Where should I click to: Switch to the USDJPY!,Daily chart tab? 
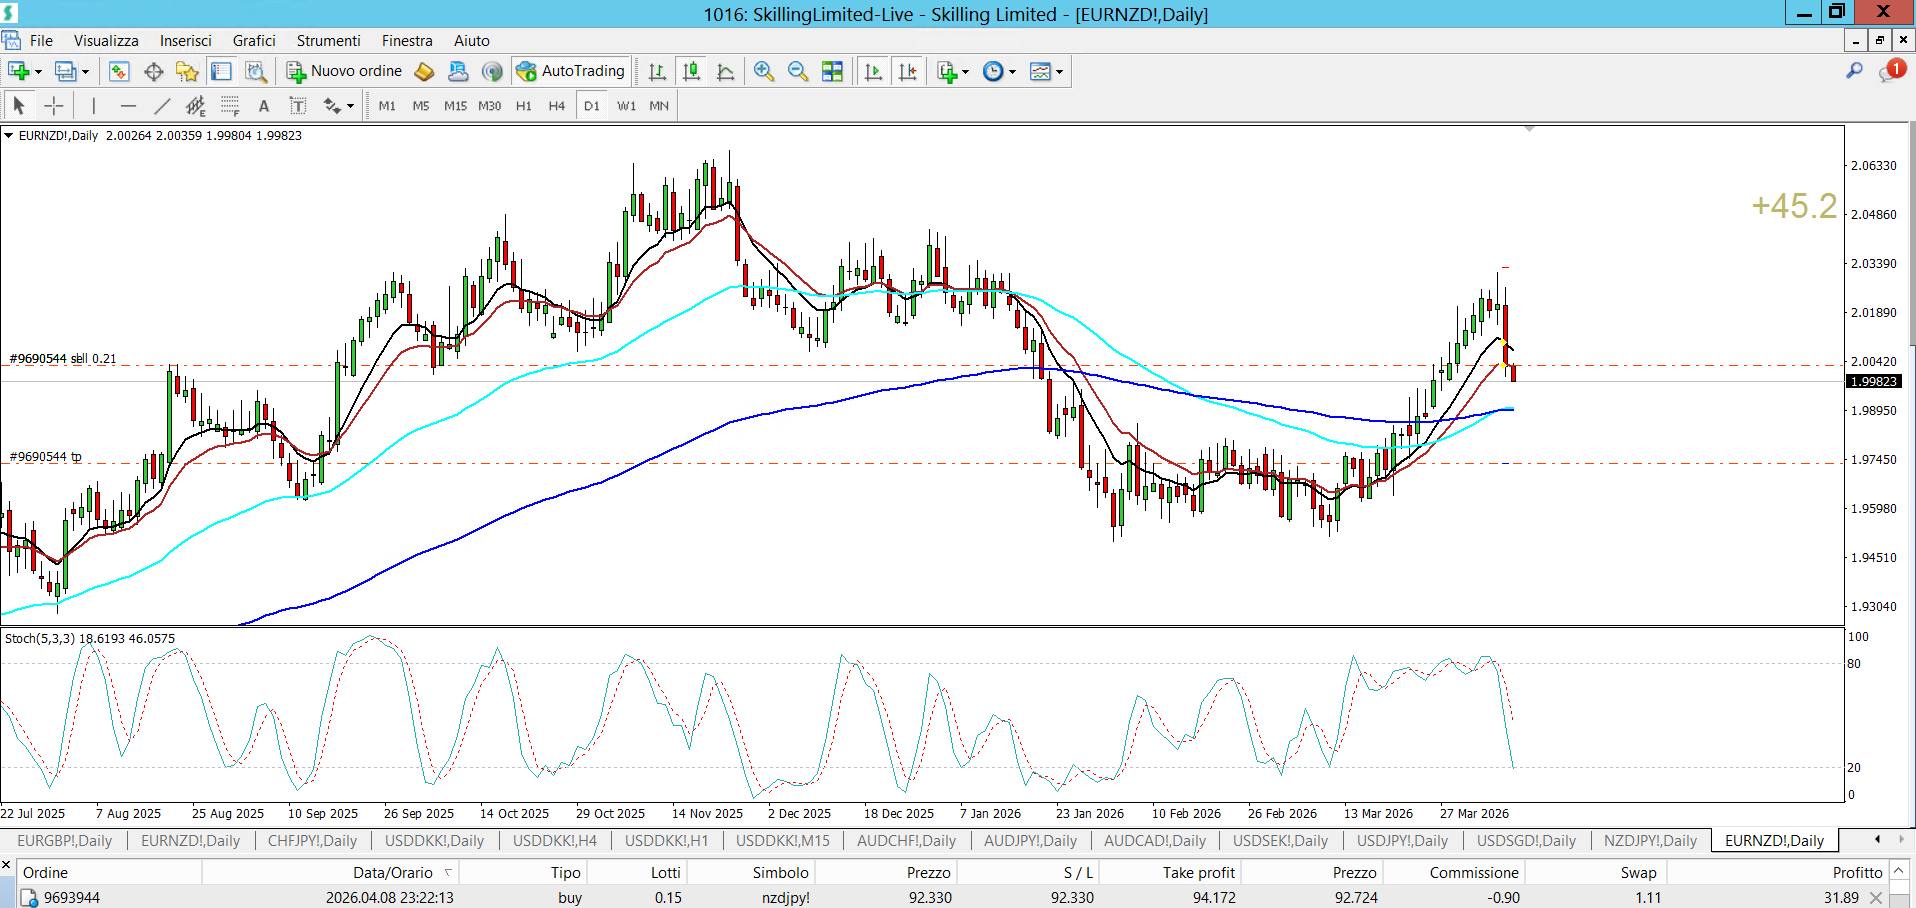[x=1401, y=840]
